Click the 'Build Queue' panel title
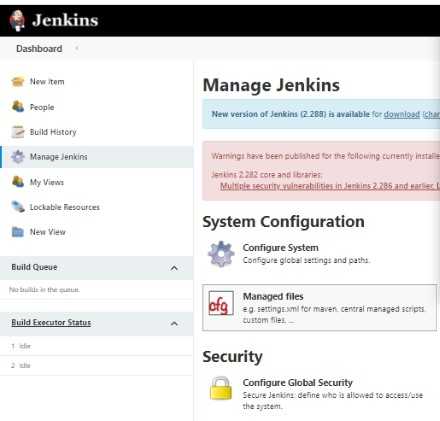Image resolution: width=440 pixels, height=421 pixels. tap(34, 267)
